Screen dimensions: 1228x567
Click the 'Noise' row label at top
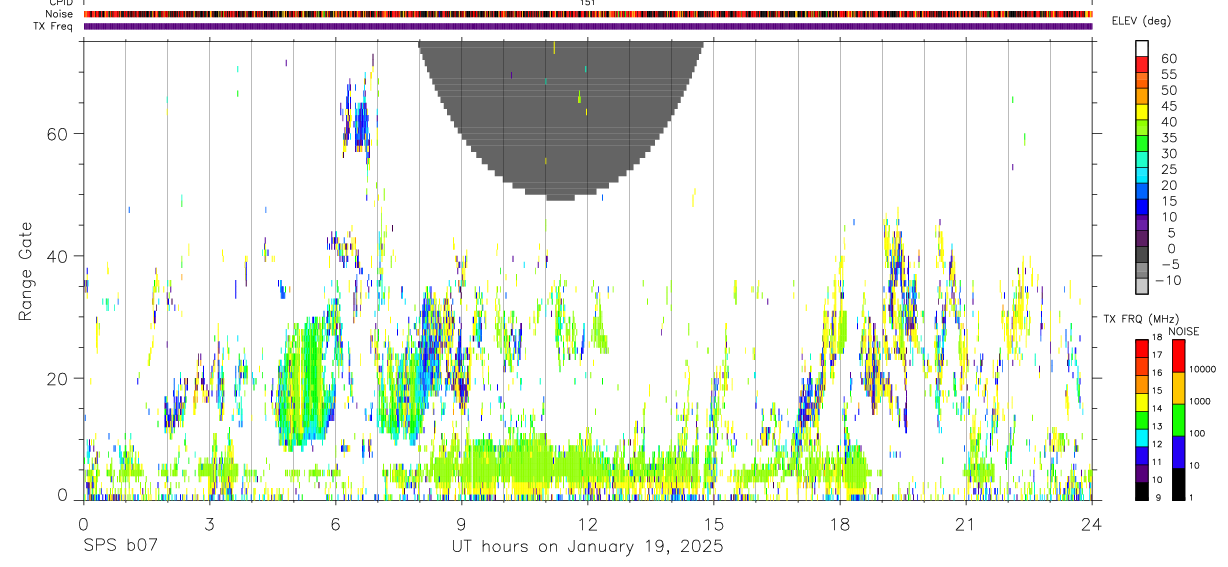[x=61, y=14]
